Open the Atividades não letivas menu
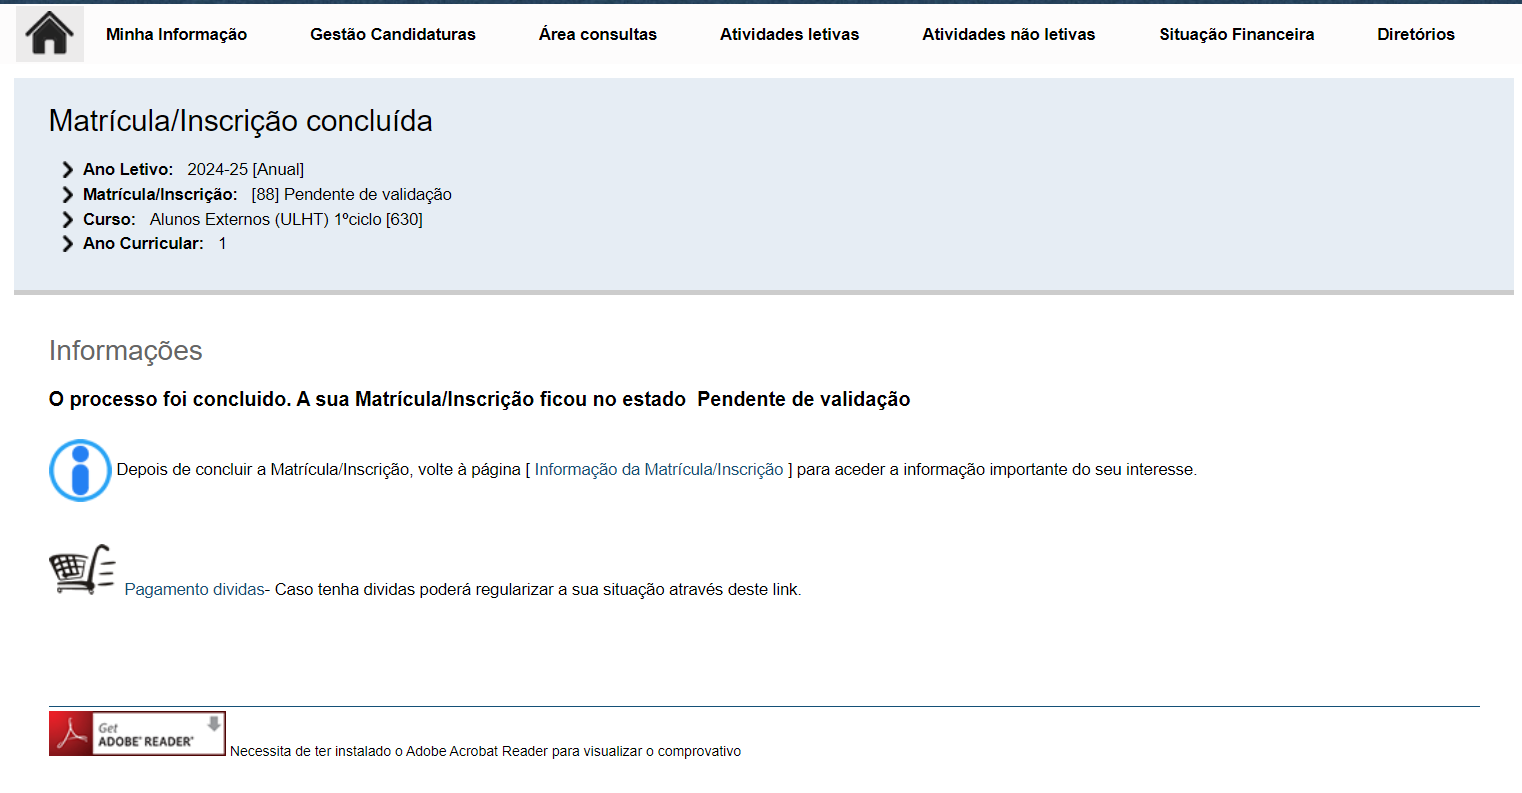The height and width of the screenshot is (793, 1522). (1008, 34)
